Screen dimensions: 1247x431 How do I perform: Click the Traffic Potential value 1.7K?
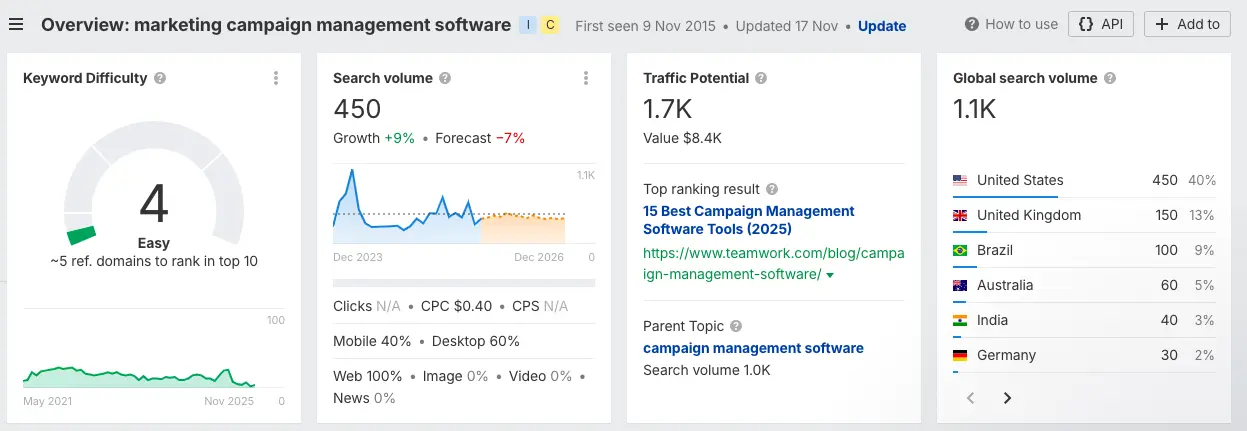(x=668, y=108)
